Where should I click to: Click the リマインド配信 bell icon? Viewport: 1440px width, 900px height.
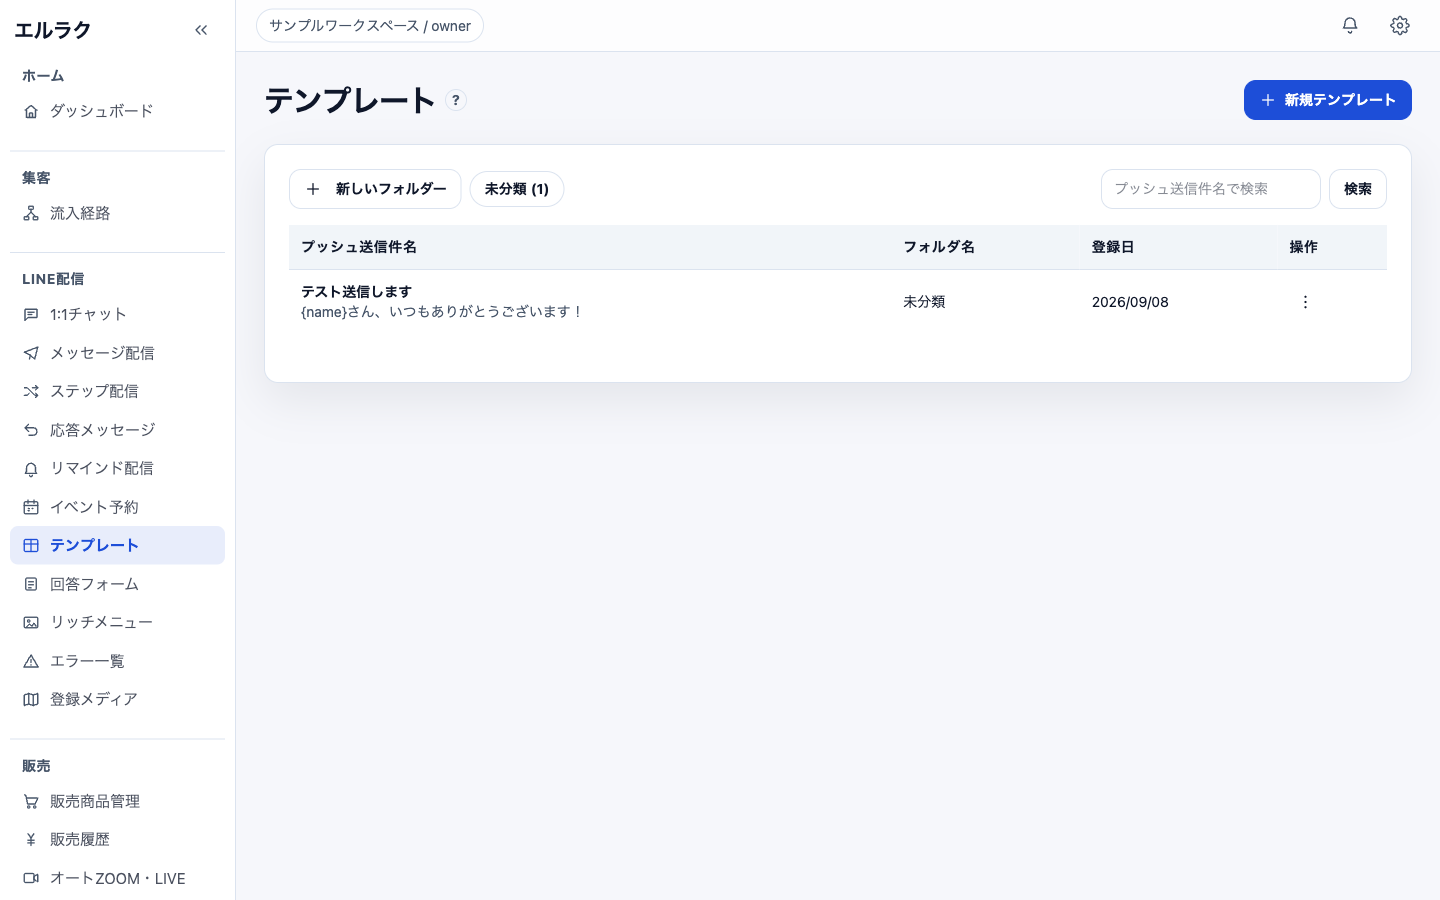point(31,468)
